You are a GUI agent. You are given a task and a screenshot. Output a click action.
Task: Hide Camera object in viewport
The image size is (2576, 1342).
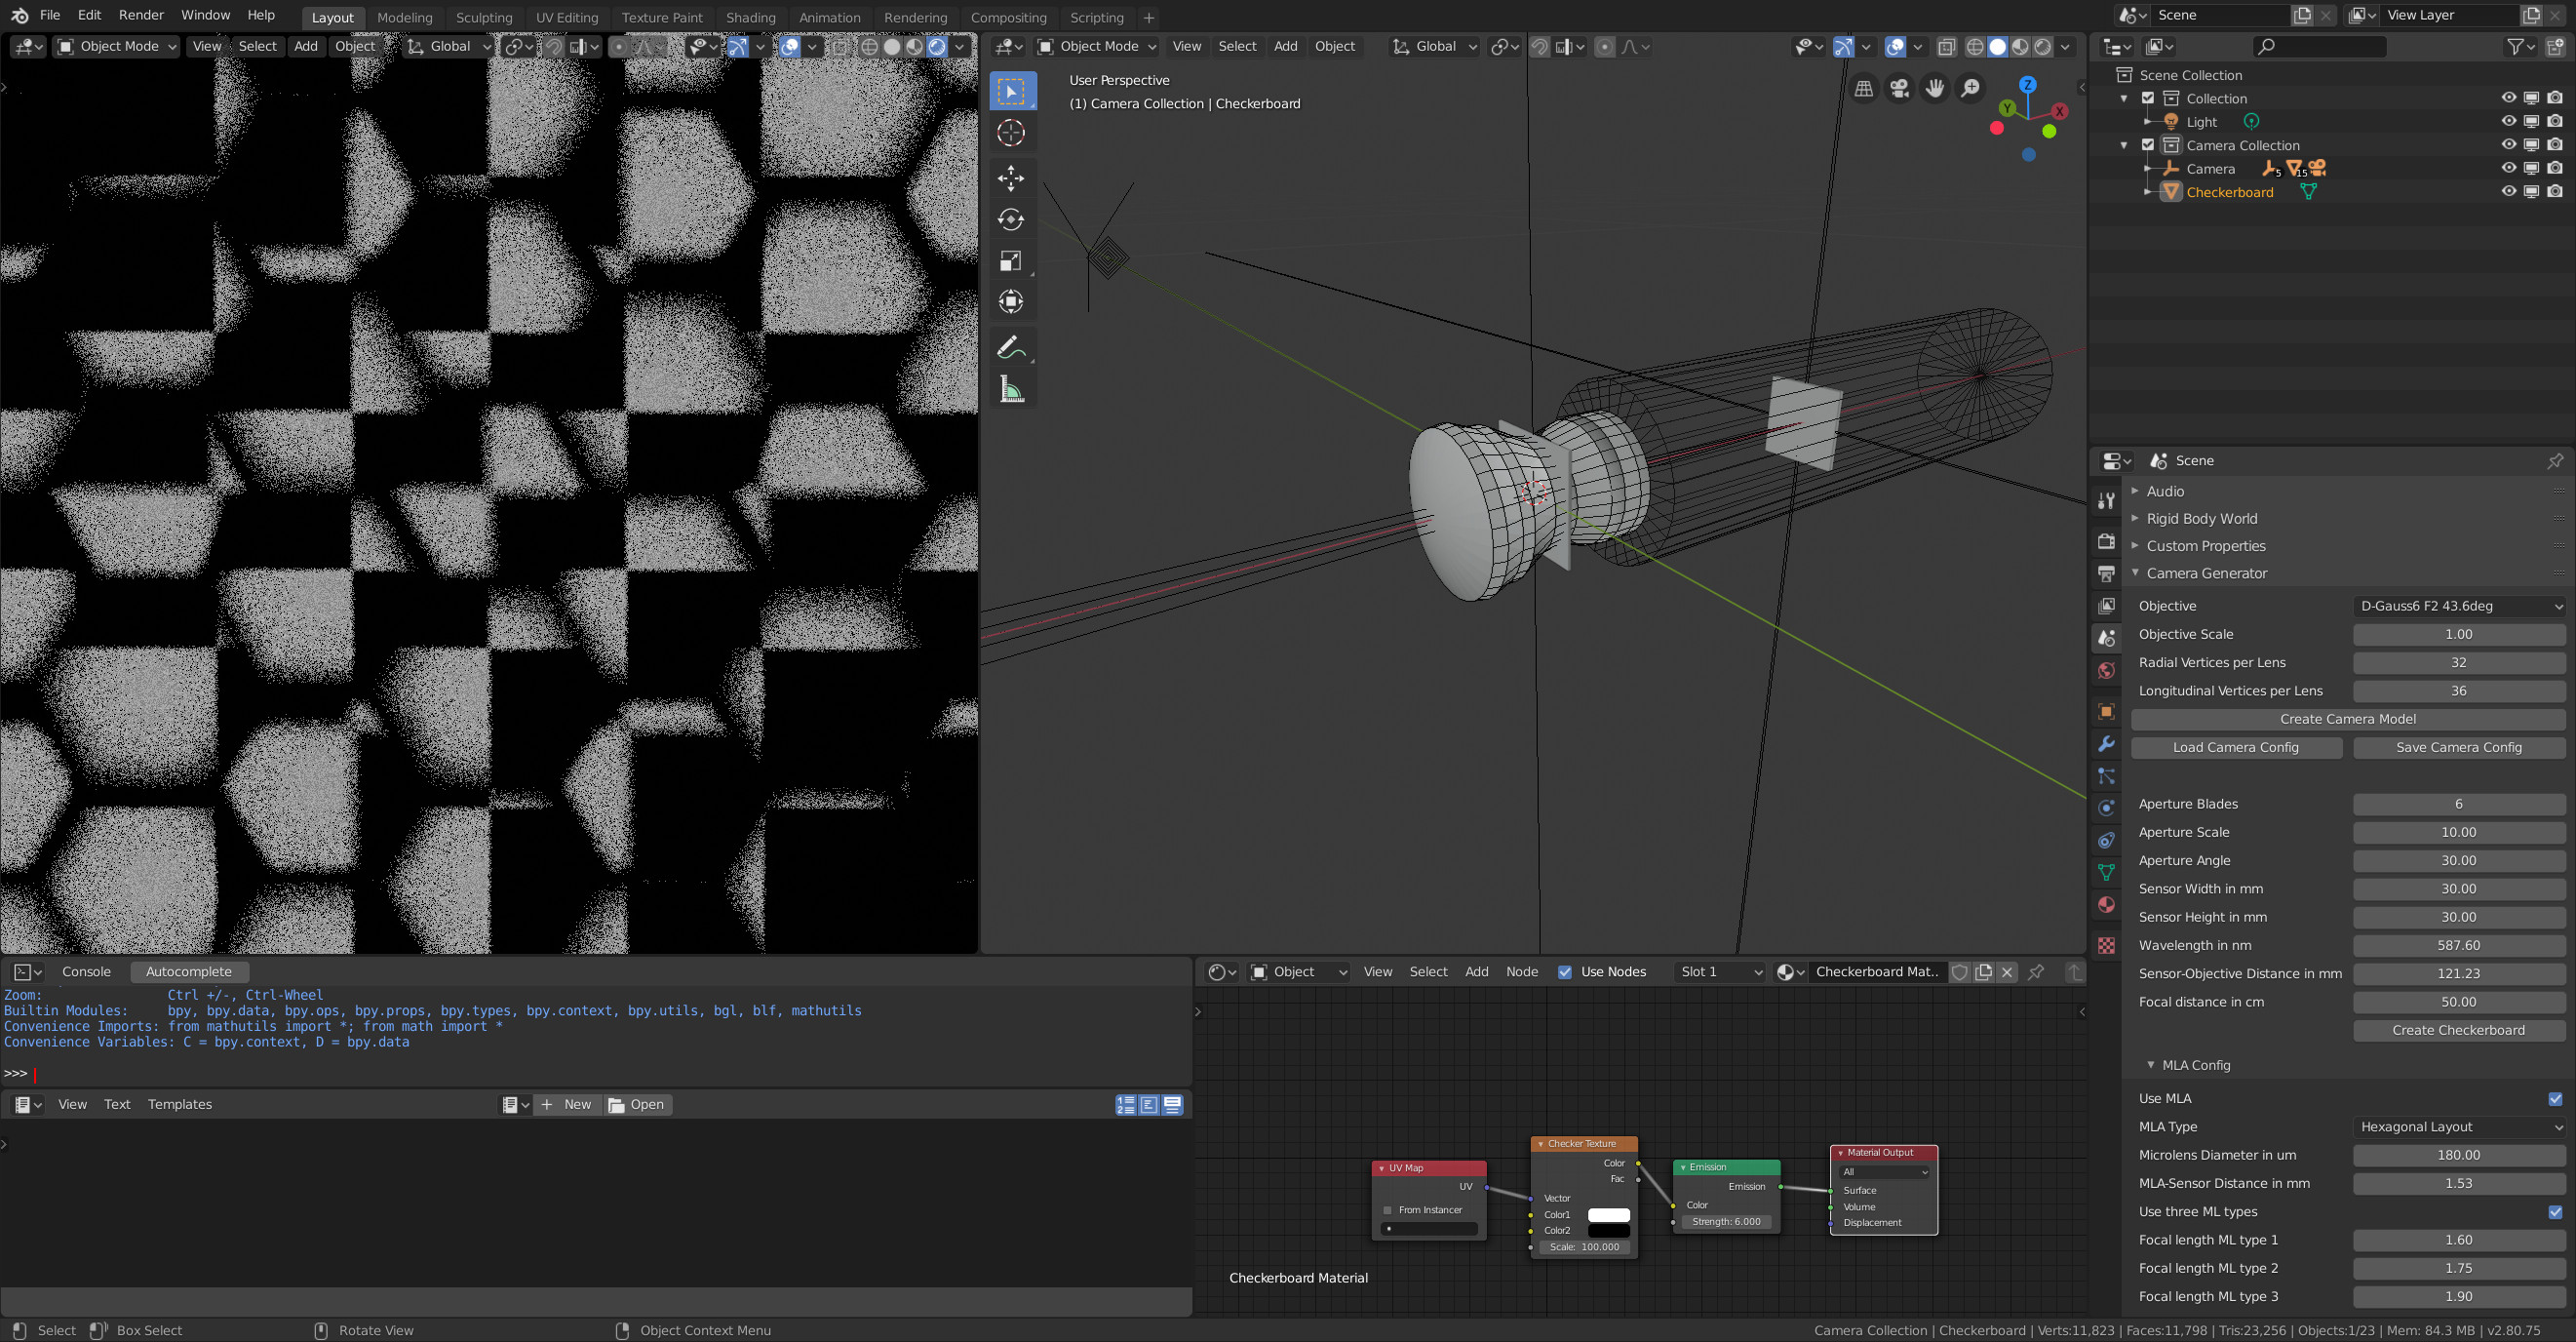coord(2508,168)
